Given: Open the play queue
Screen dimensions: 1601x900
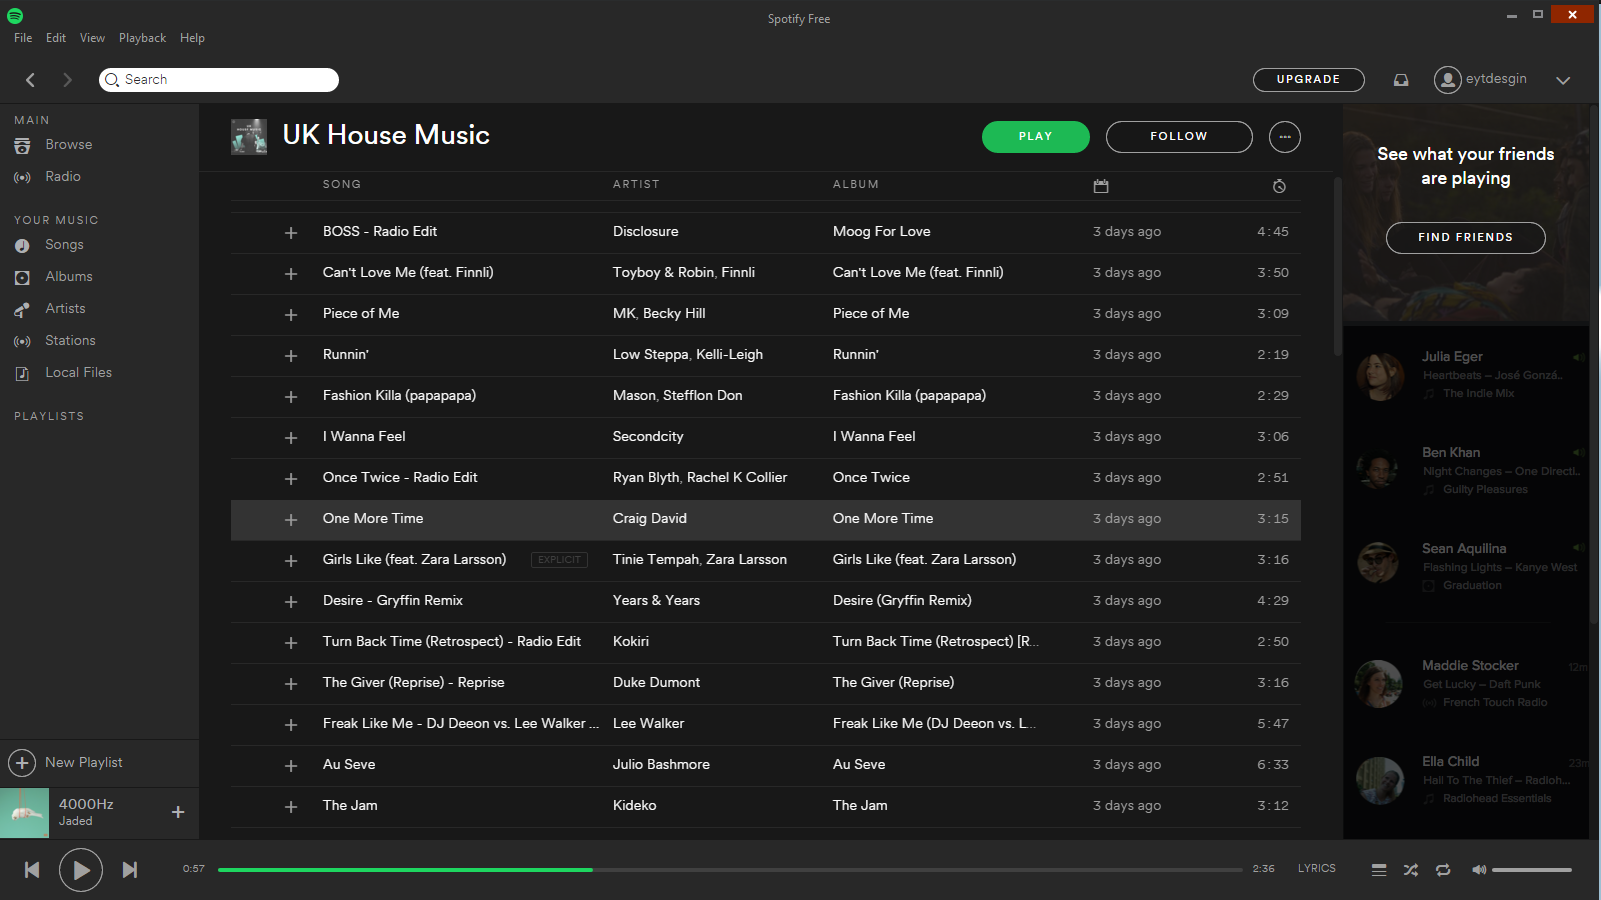Looking at the screenshot, I should point(1379,870).
